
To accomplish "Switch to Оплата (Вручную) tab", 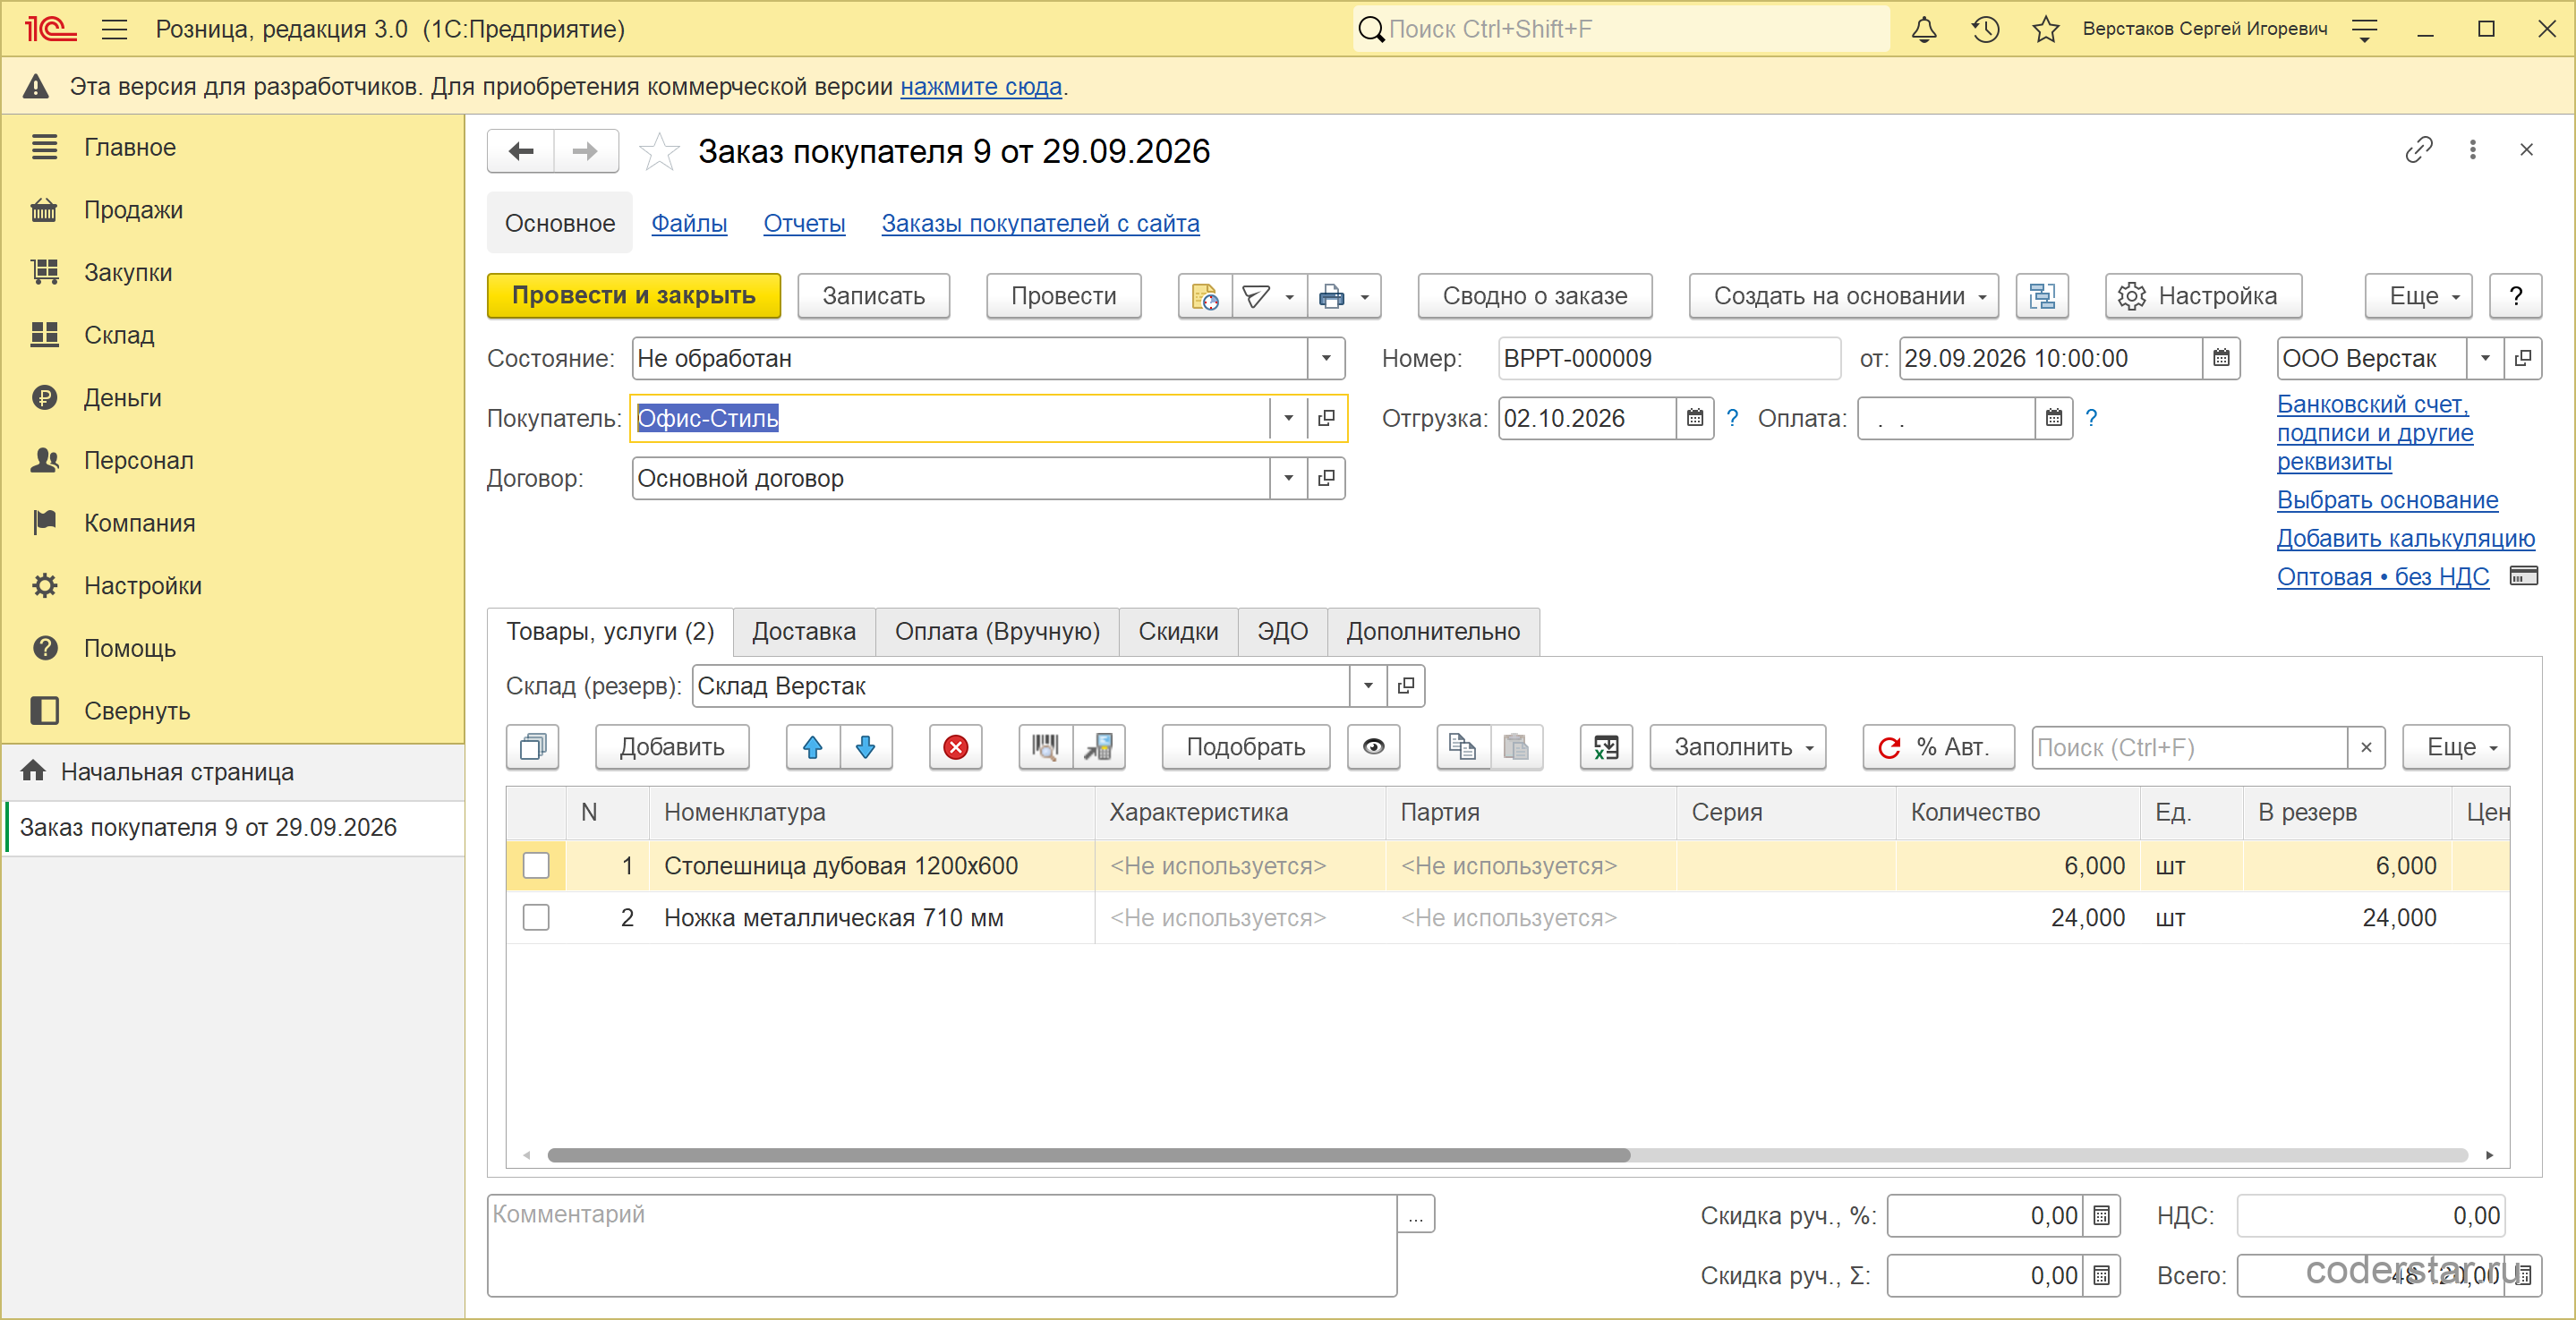I will pyautogui.click(x=997, y=632).
